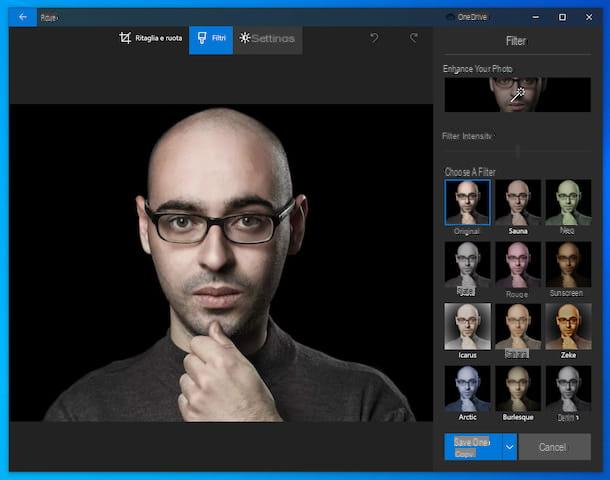Open Ritaglia e ruota crop tool
This screenshot has width=610, height=480.
[x=151, y=38]
